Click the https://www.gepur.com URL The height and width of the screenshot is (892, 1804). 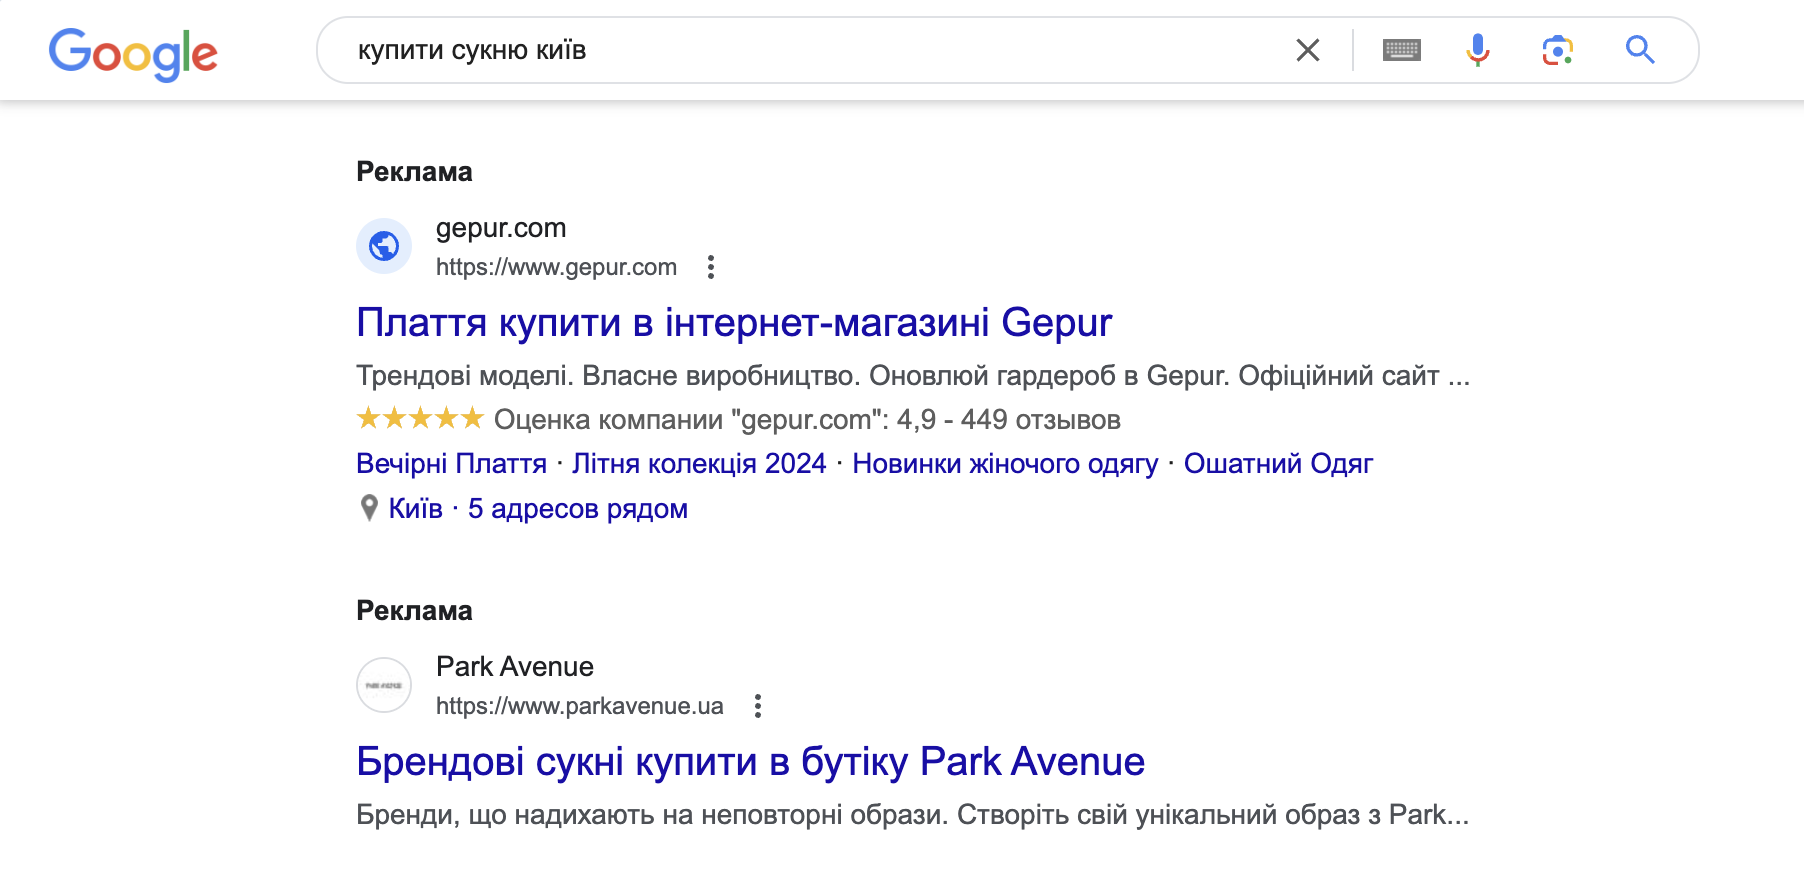(x=556, y=267)
